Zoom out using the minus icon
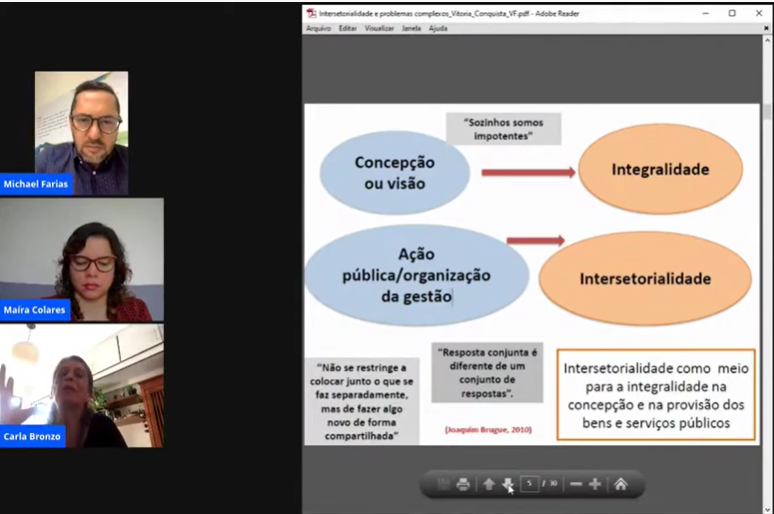 click(576, 485)
